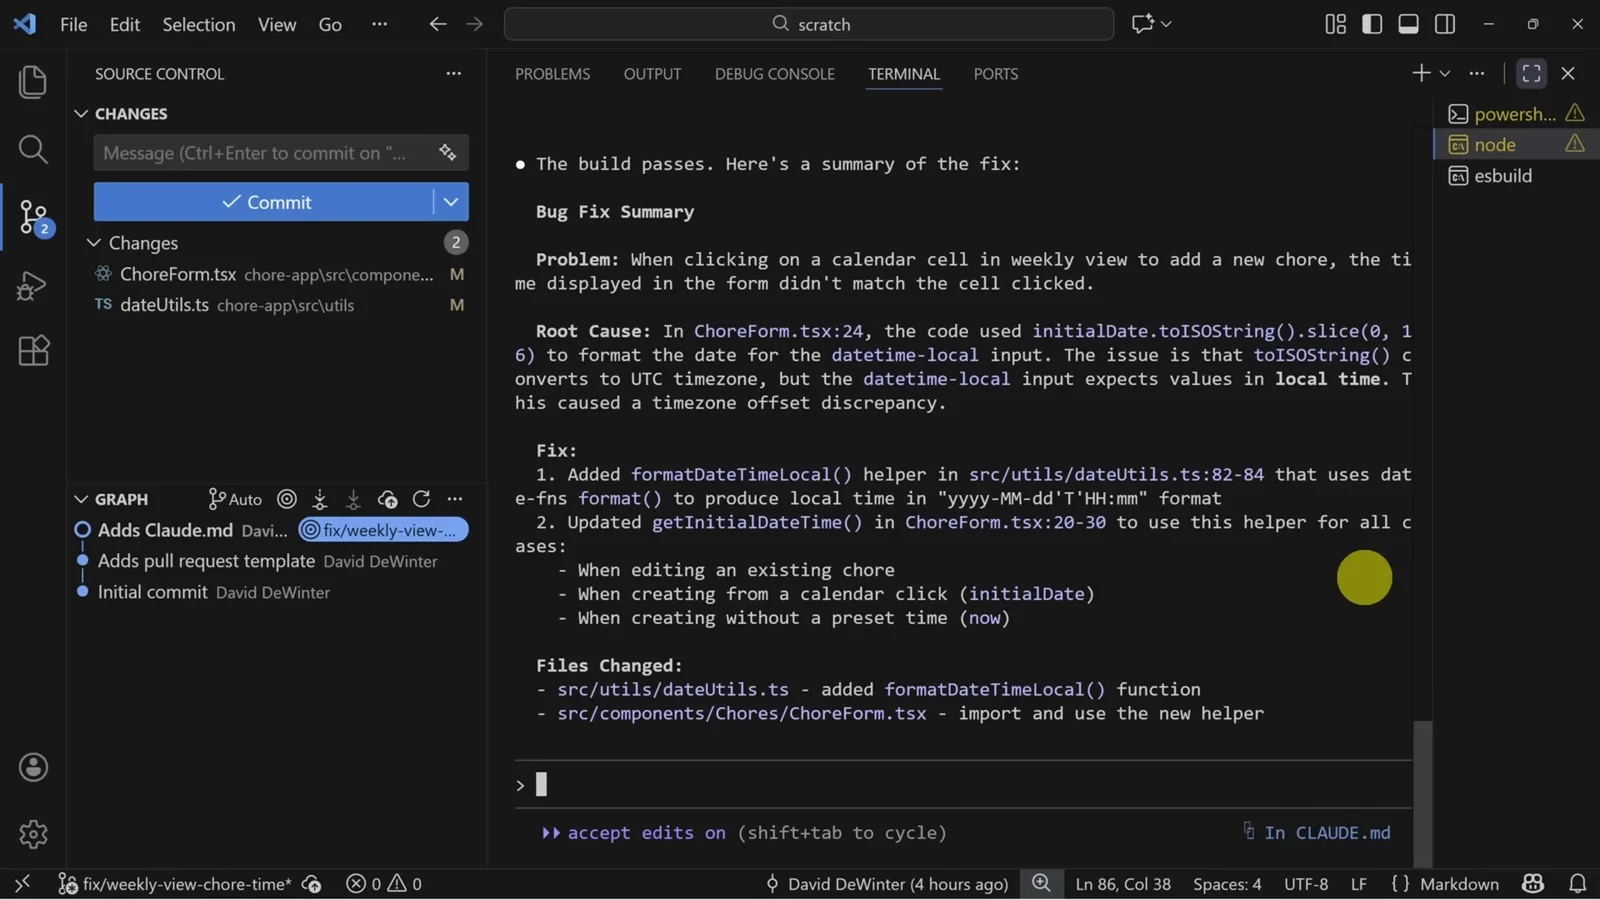This screenshot has width=1600, height=900.
Task: Click the Markdown language mode
Action: coord(1459,884)
